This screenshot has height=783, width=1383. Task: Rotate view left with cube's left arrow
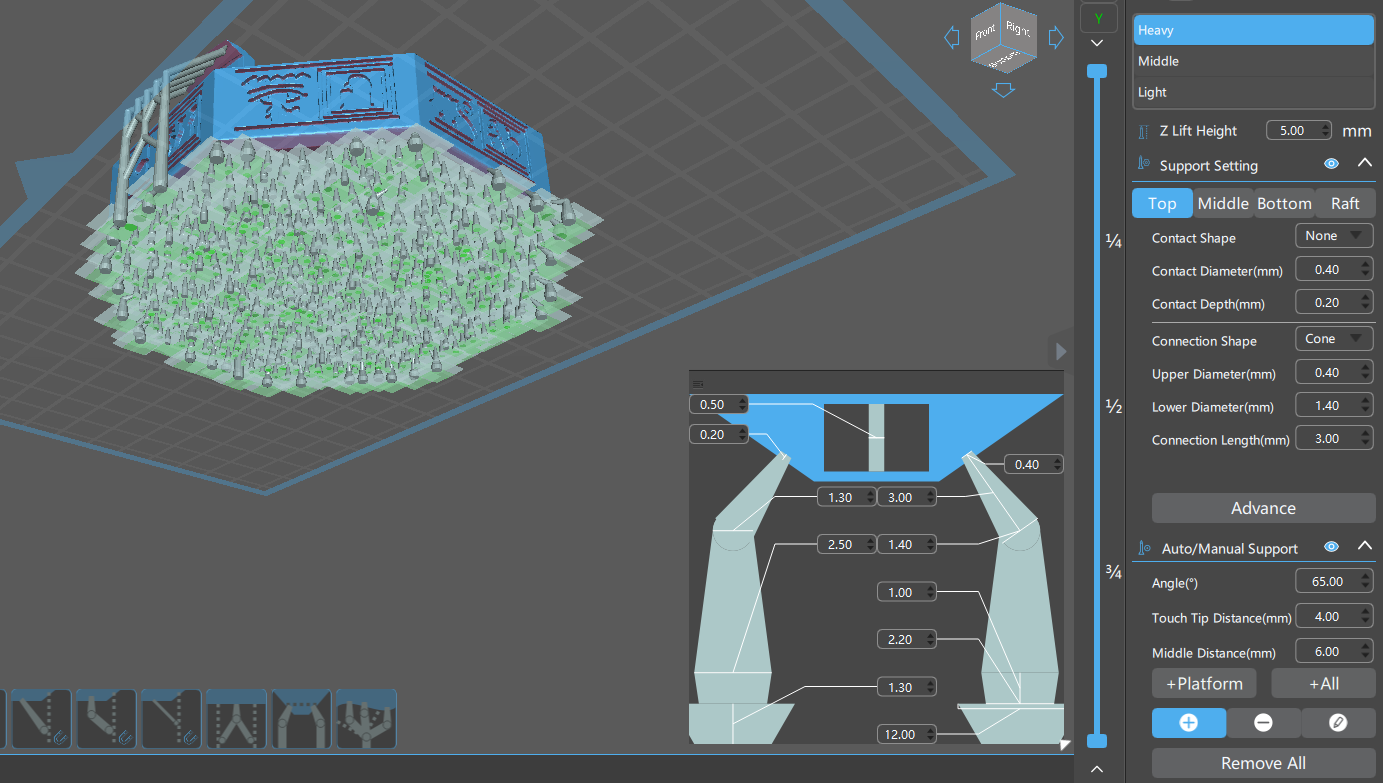pos(952,38)
